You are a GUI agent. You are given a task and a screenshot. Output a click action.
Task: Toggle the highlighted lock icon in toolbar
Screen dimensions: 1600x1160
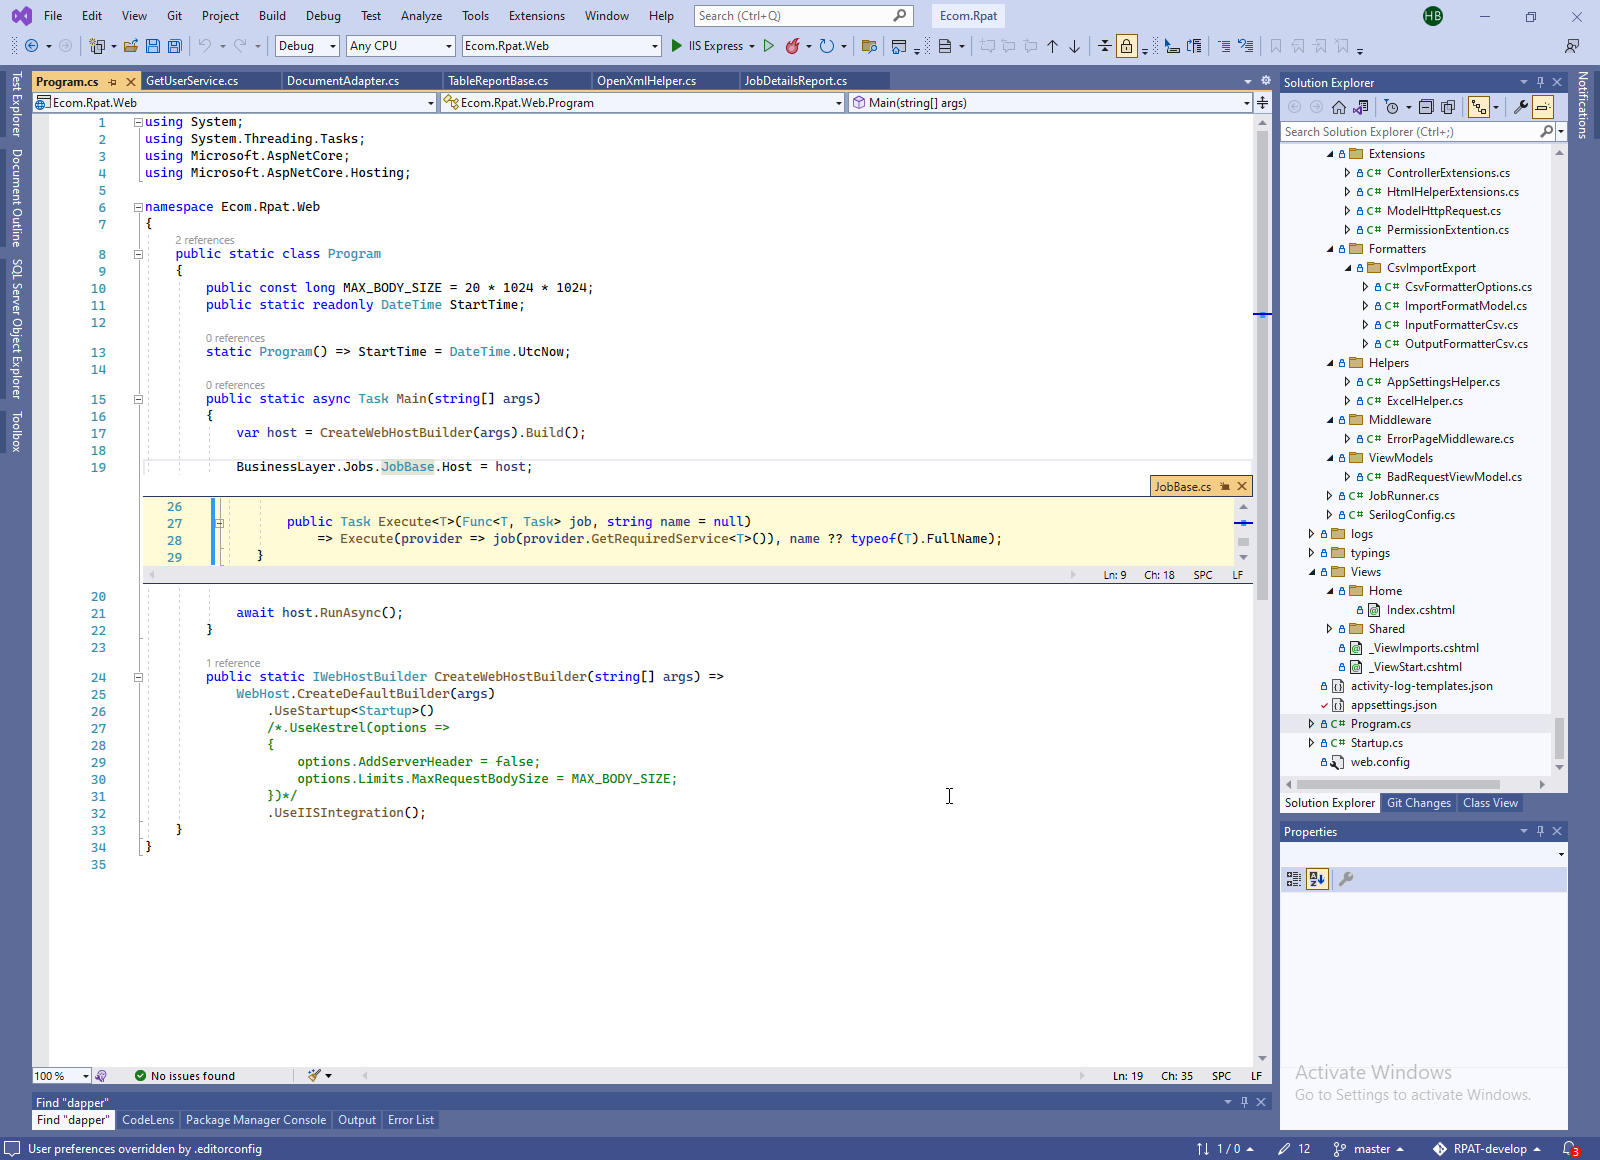[x=1127, y=46]
